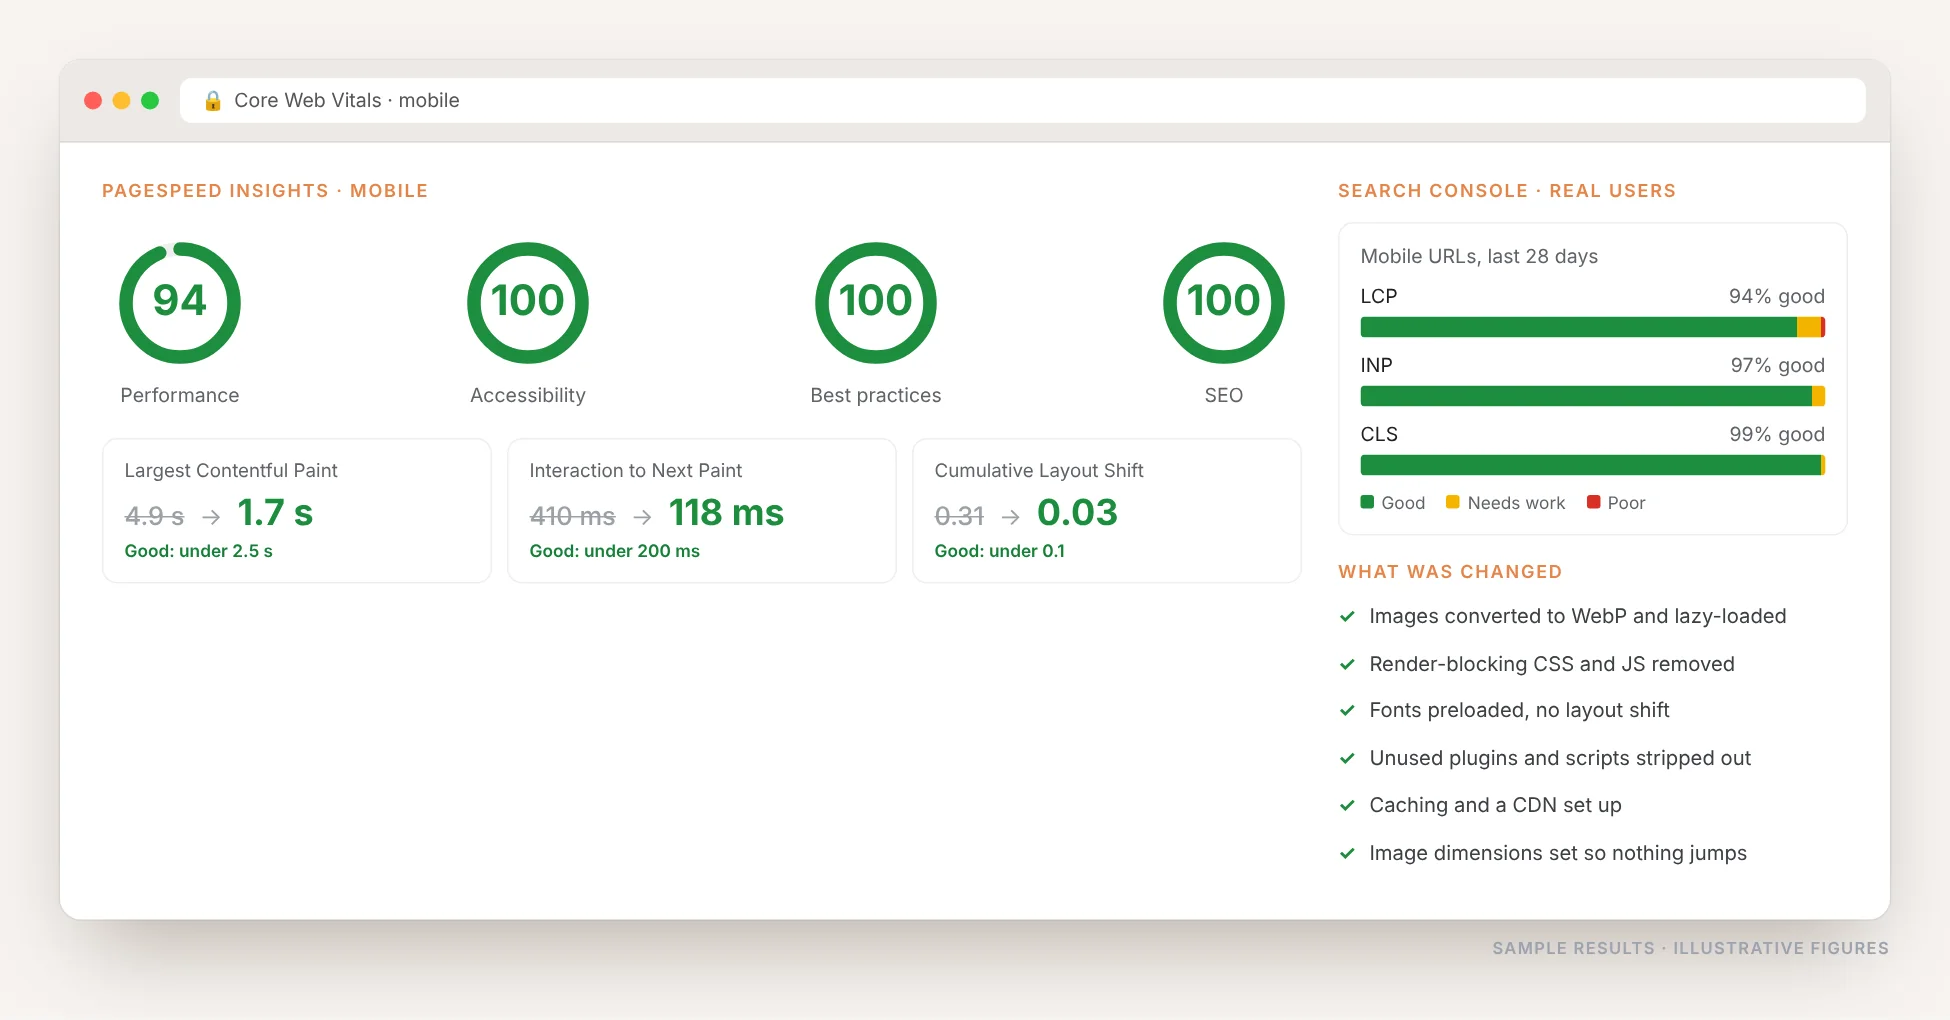Click the "Good: under 200 ms" threshold text

coord(615,551)
